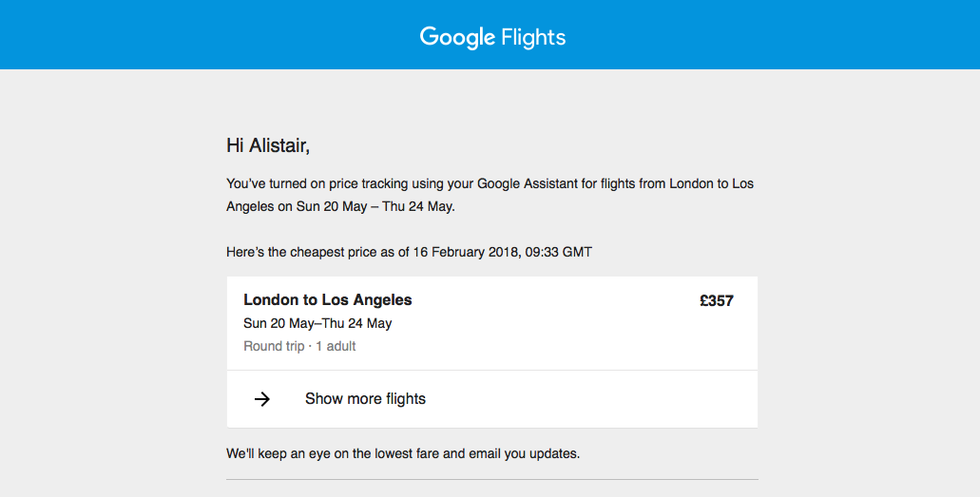Click the £357 price
The width and height of the screenshot is (980, 497).
716,301
